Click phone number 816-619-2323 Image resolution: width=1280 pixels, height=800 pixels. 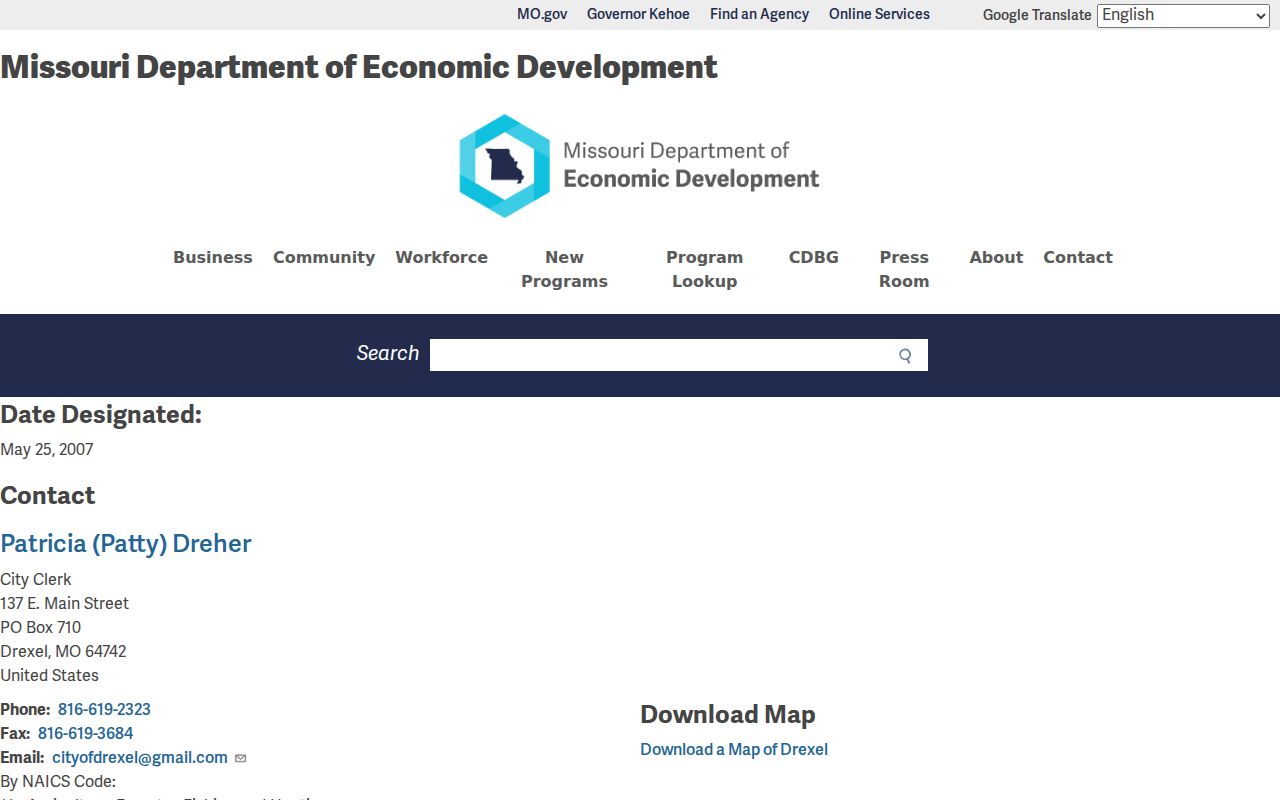point(104,709)
